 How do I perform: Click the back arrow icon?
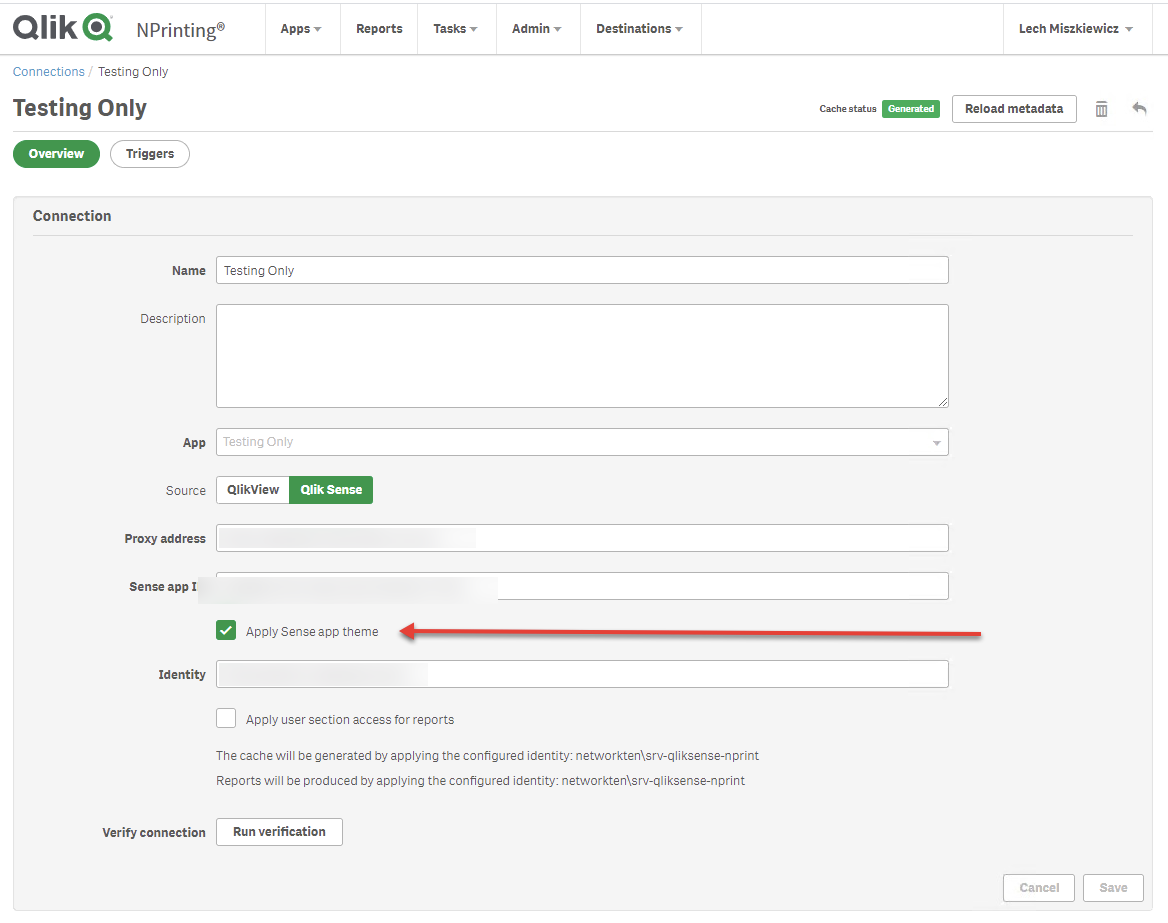click(1139, 109)
